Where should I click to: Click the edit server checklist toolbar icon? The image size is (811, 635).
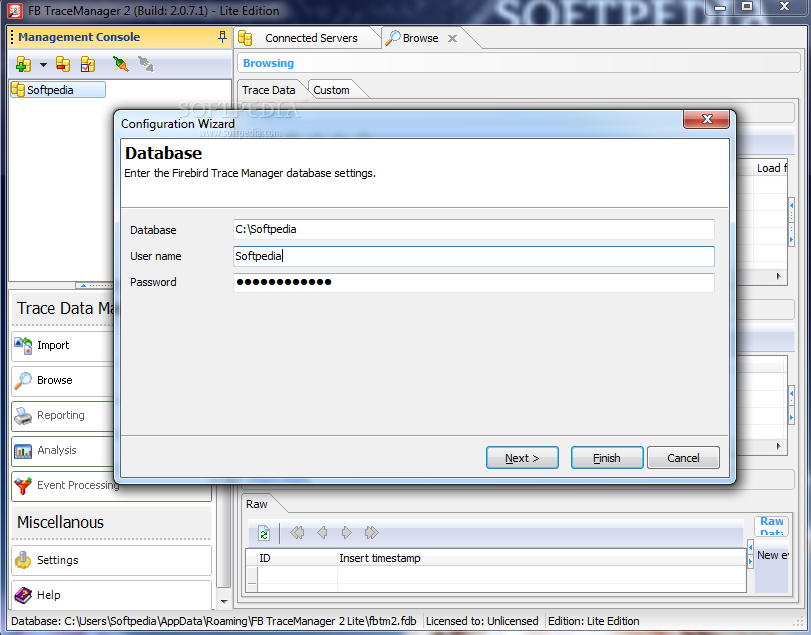[88, 64]
